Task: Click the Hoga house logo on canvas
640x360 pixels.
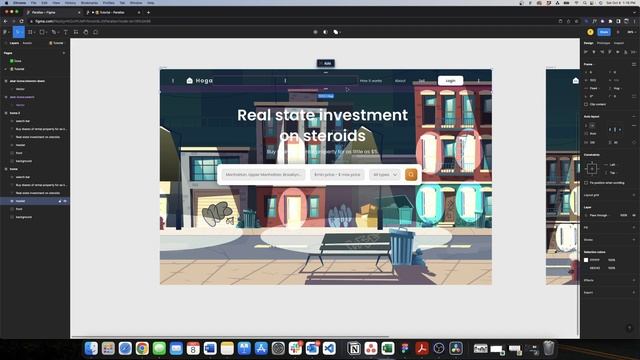Action: click(189, 80)
